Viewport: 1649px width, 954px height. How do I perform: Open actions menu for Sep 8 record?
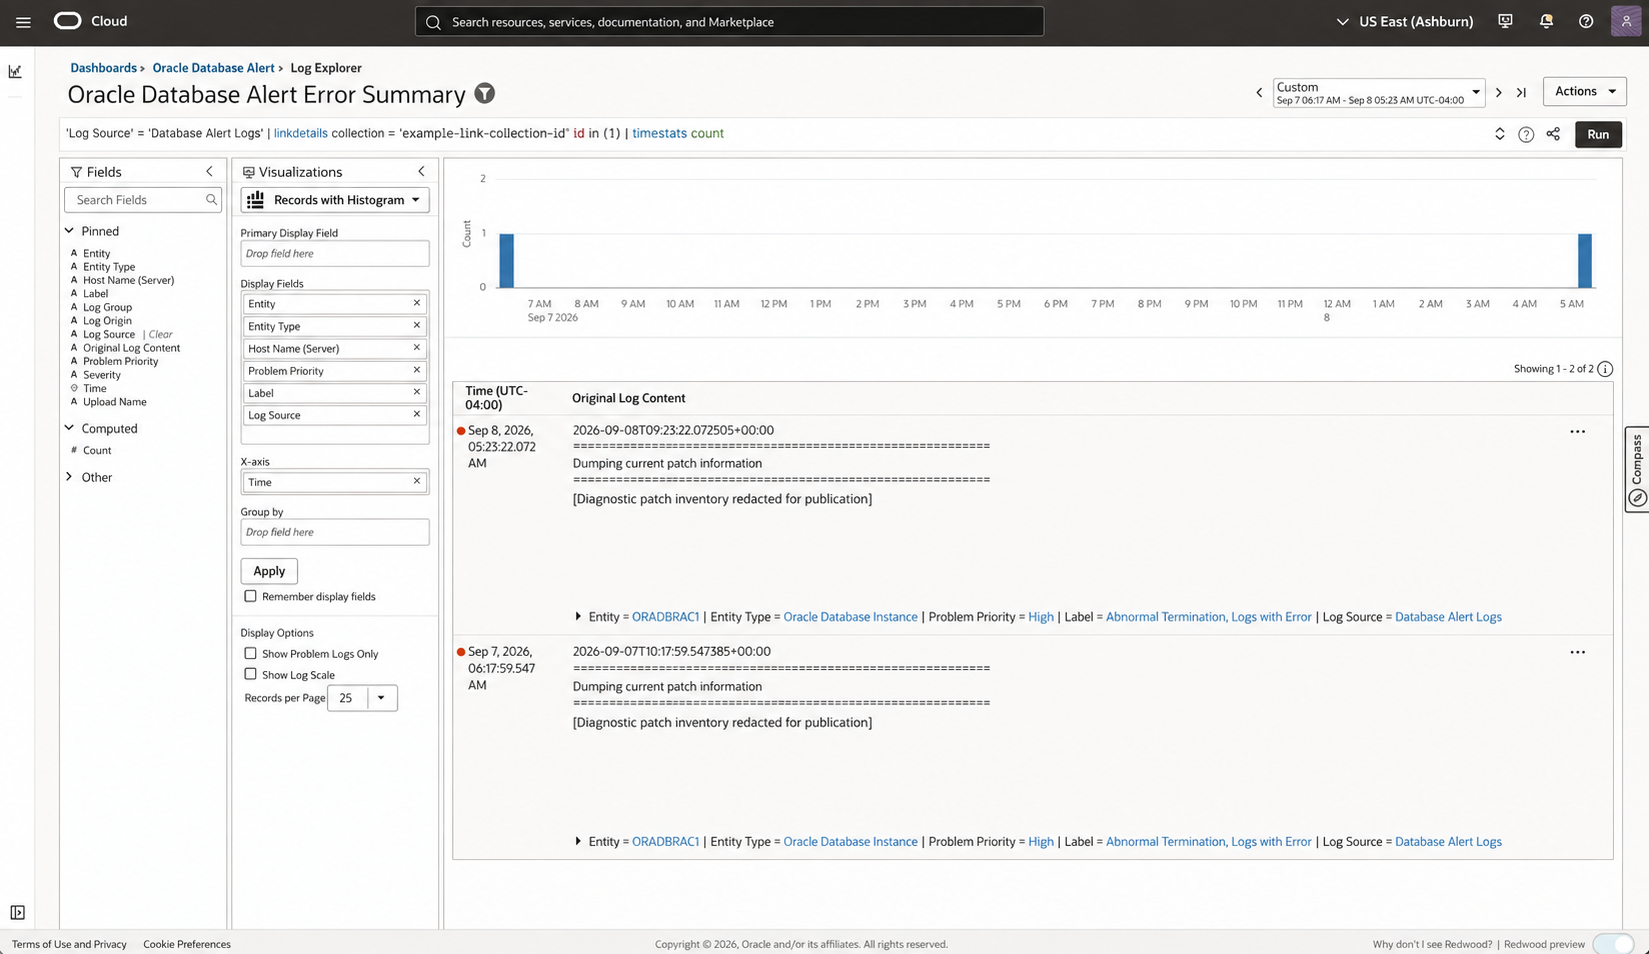click(x=1577, y=432)
